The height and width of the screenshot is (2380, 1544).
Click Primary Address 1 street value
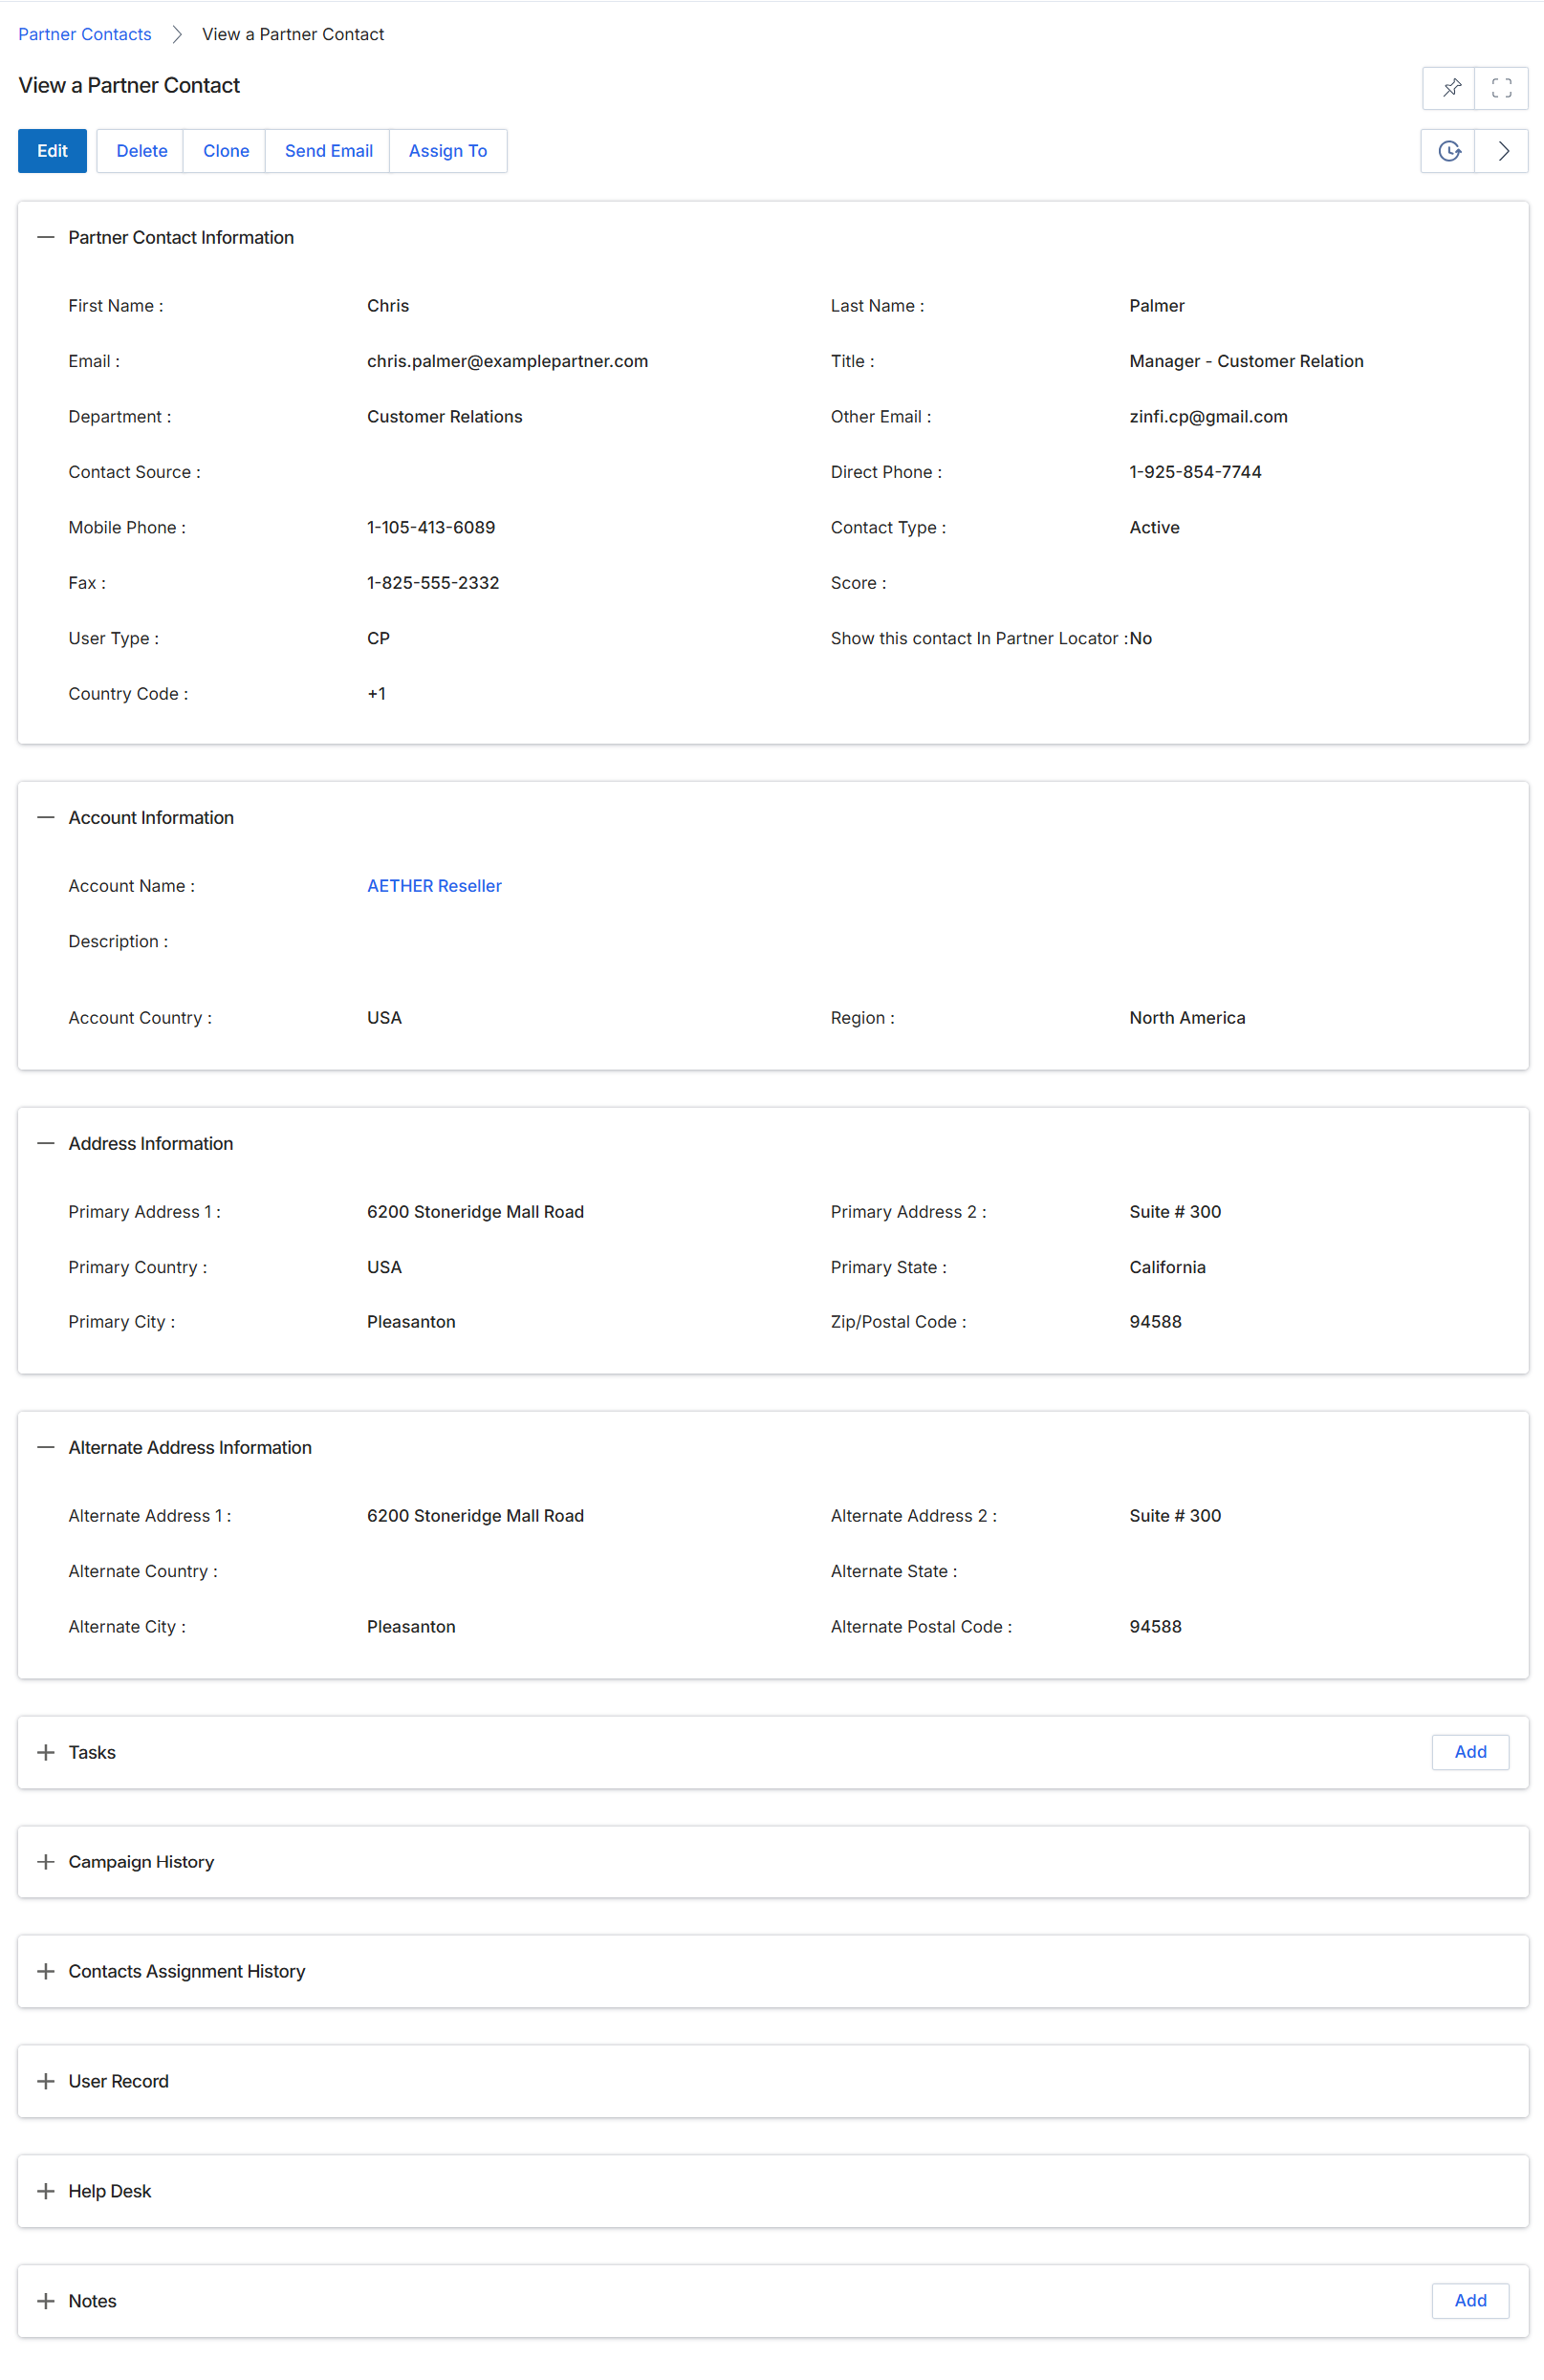coord(475,1212)
